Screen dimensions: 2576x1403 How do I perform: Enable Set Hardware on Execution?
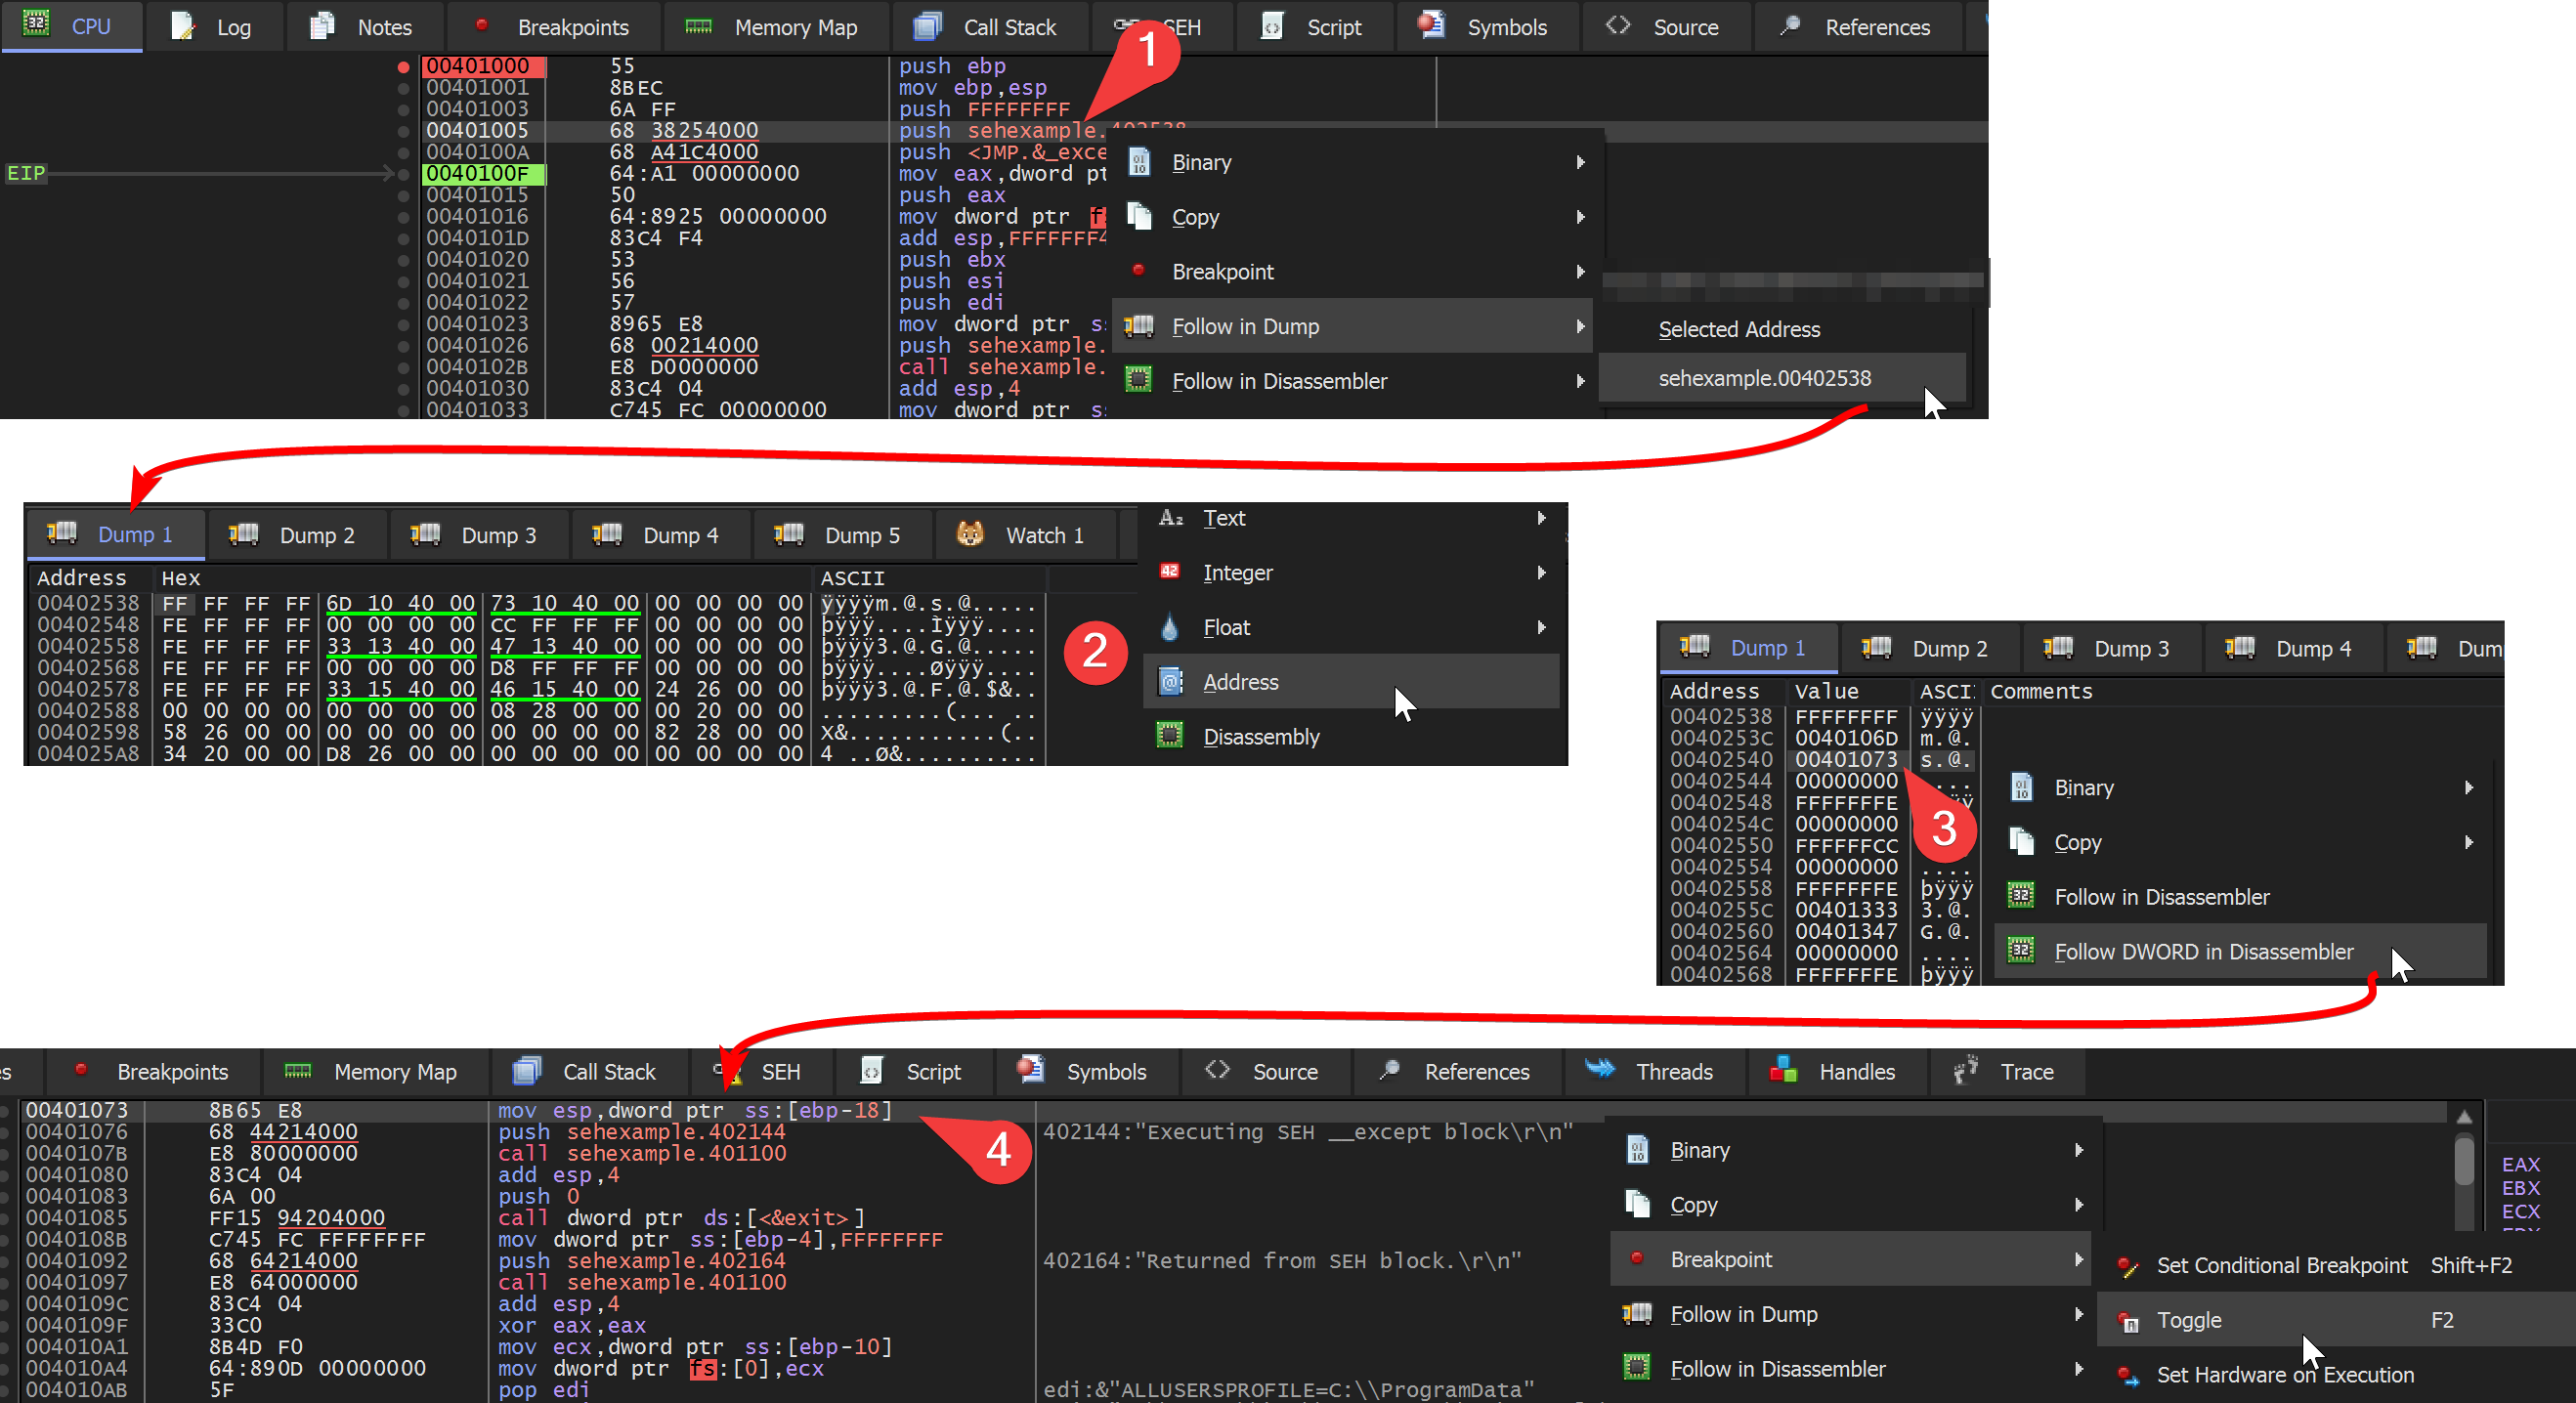[2285, 1374]
